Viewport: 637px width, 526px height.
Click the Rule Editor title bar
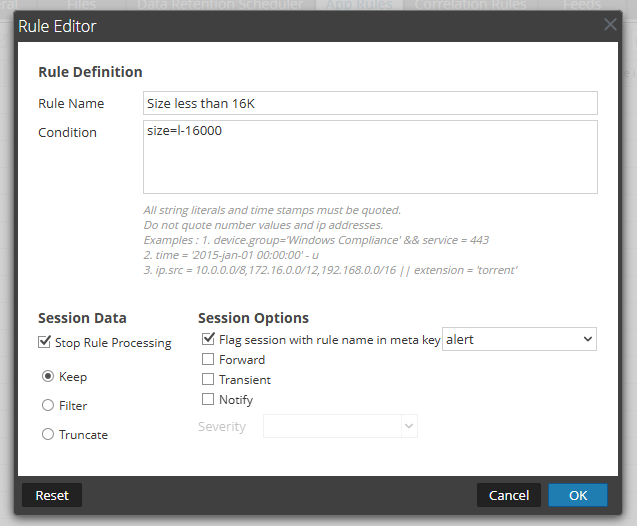pyautogui.click(x=300, y=25)
